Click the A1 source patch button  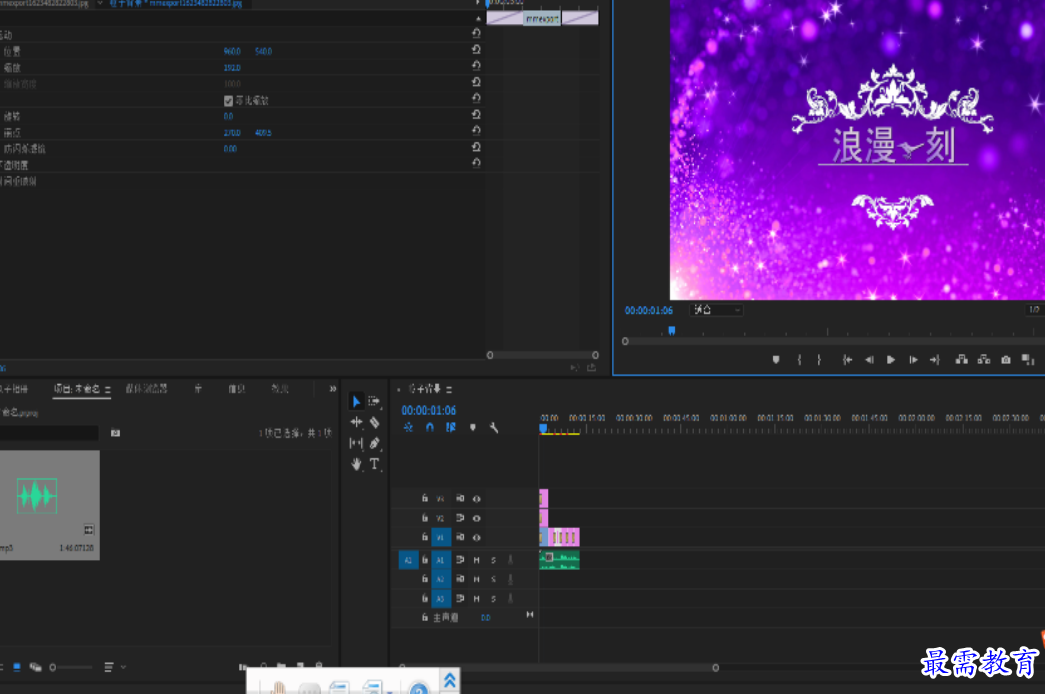pos(408,560)
